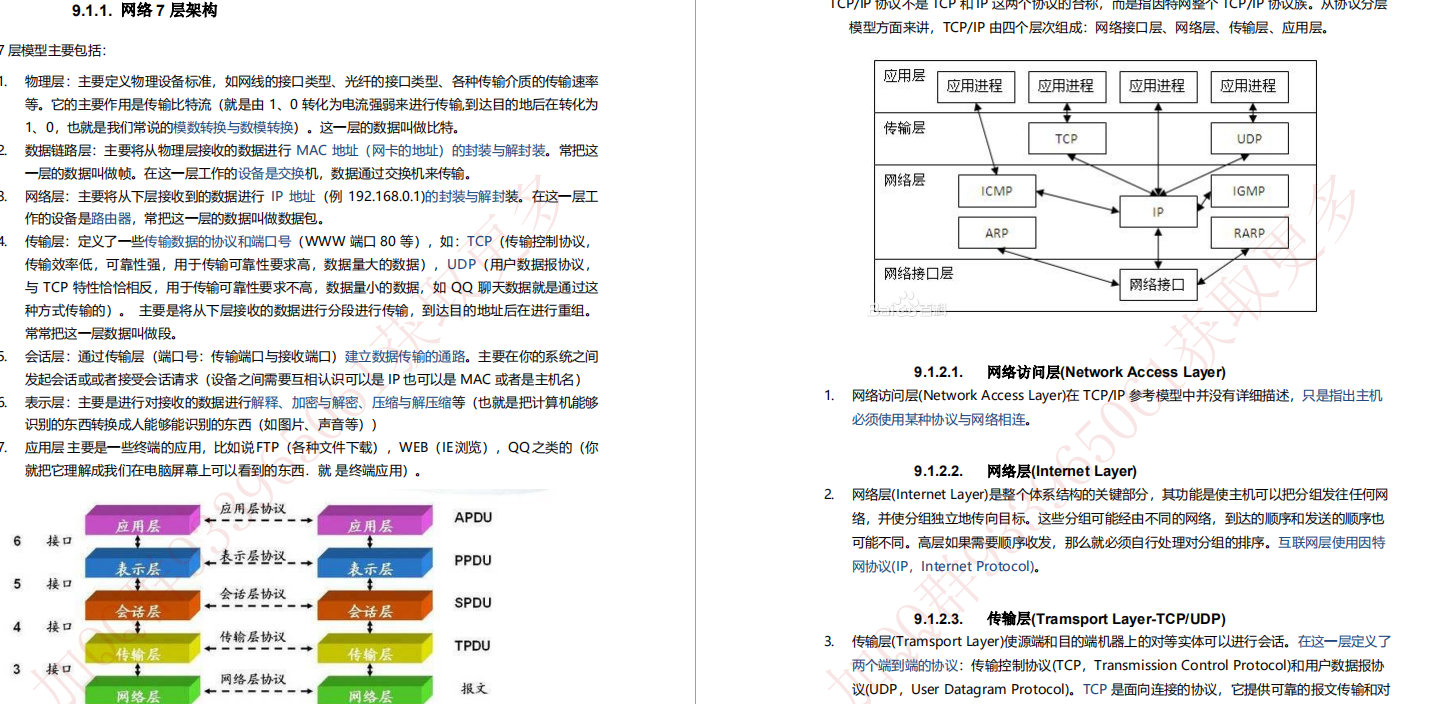Click the "ICMP" box in TCP/IP diagram
The width and height of the screenshot is (1432, 704).
click(997, 191)
